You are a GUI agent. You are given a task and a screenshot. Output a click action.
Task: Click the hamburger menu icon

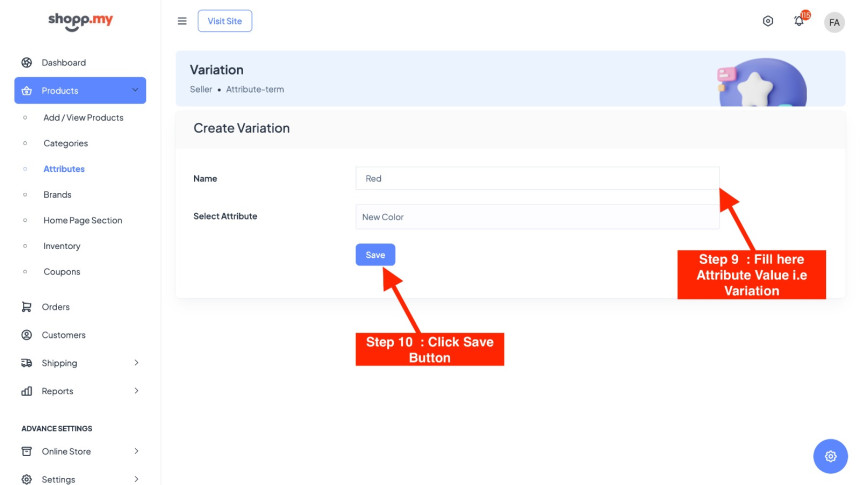pyautogui.click(x=182, y=21)
